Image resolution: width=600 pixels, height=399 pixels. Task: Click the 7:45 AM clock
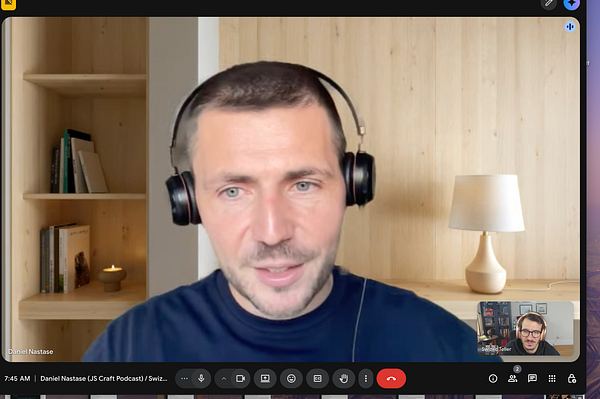click(17, 378)
